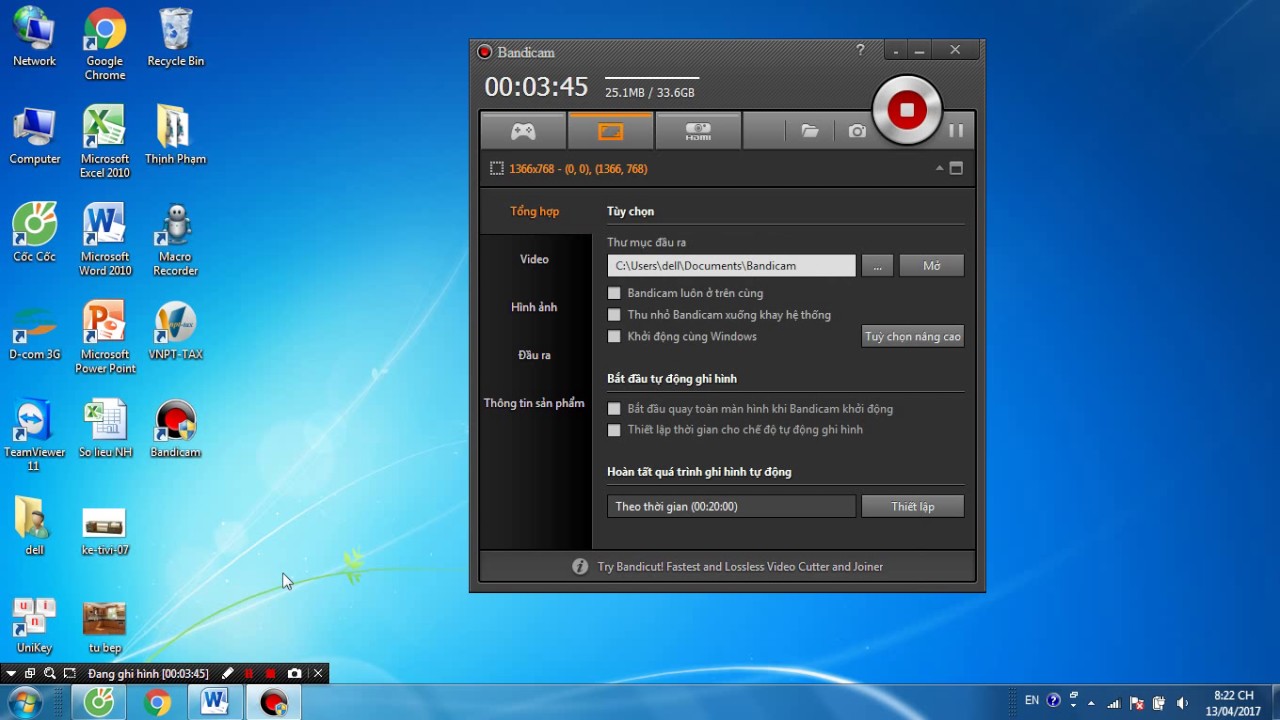Select the Bandicam desktop shortcut

pyautogui.click(x=175, y=430)
